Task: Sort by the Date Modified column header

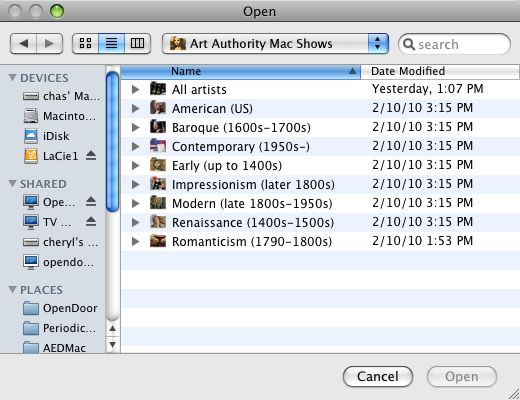Action: pyautogui.click(x=440, y=71)
